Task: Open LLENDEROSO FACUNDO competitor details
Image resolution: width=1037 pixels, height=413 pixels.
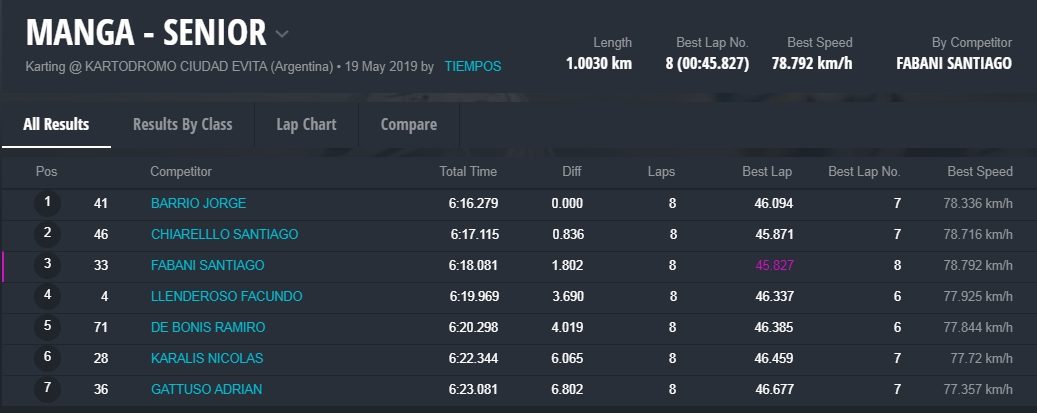Action: (x=226, y=296)
